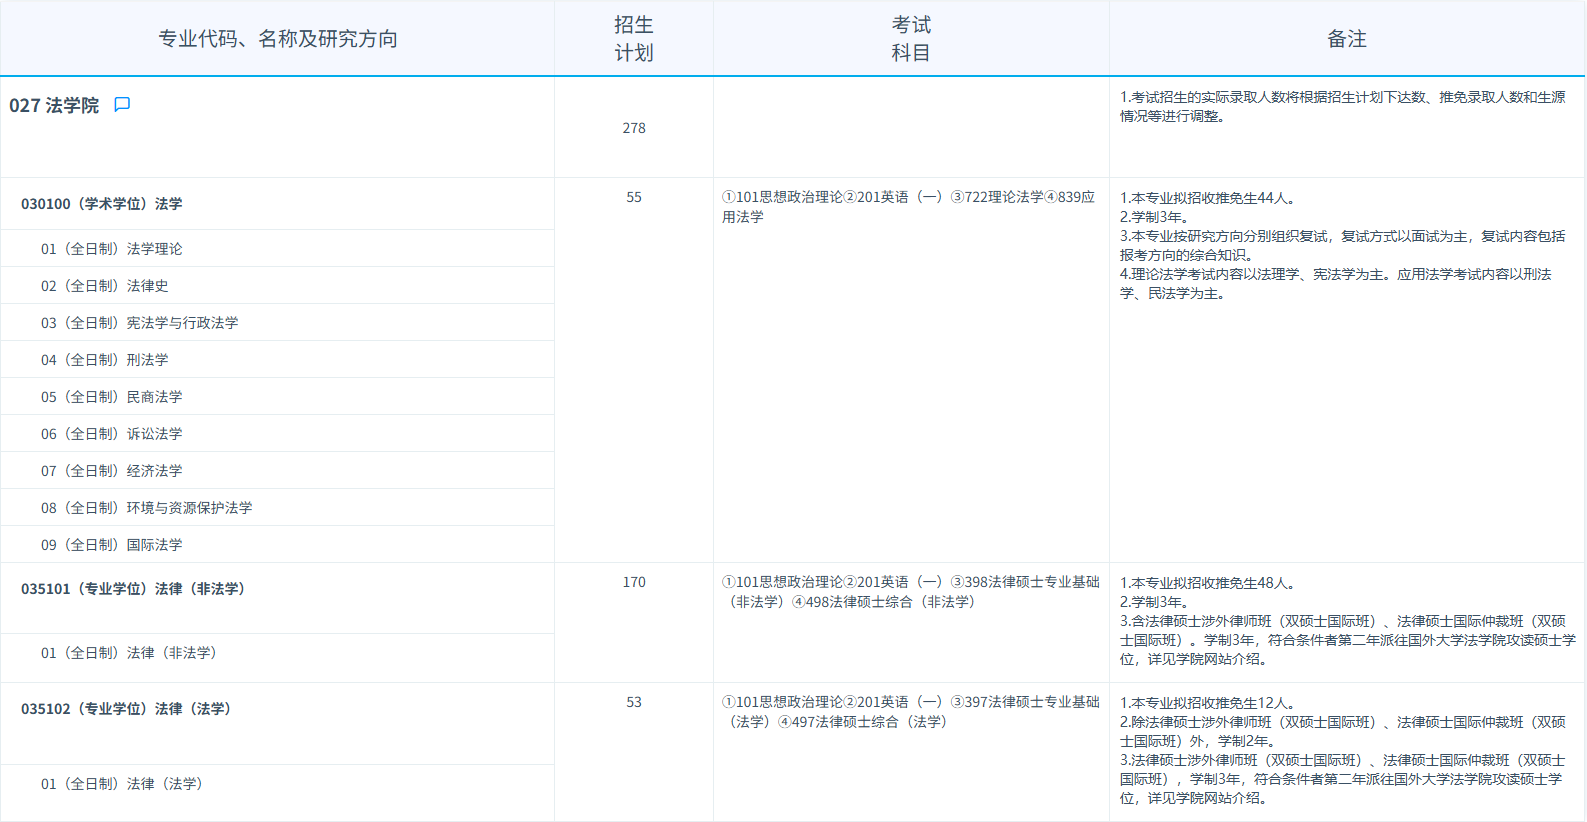
Task: Click the 招生计划 column header
Action: tap(634, 39)
